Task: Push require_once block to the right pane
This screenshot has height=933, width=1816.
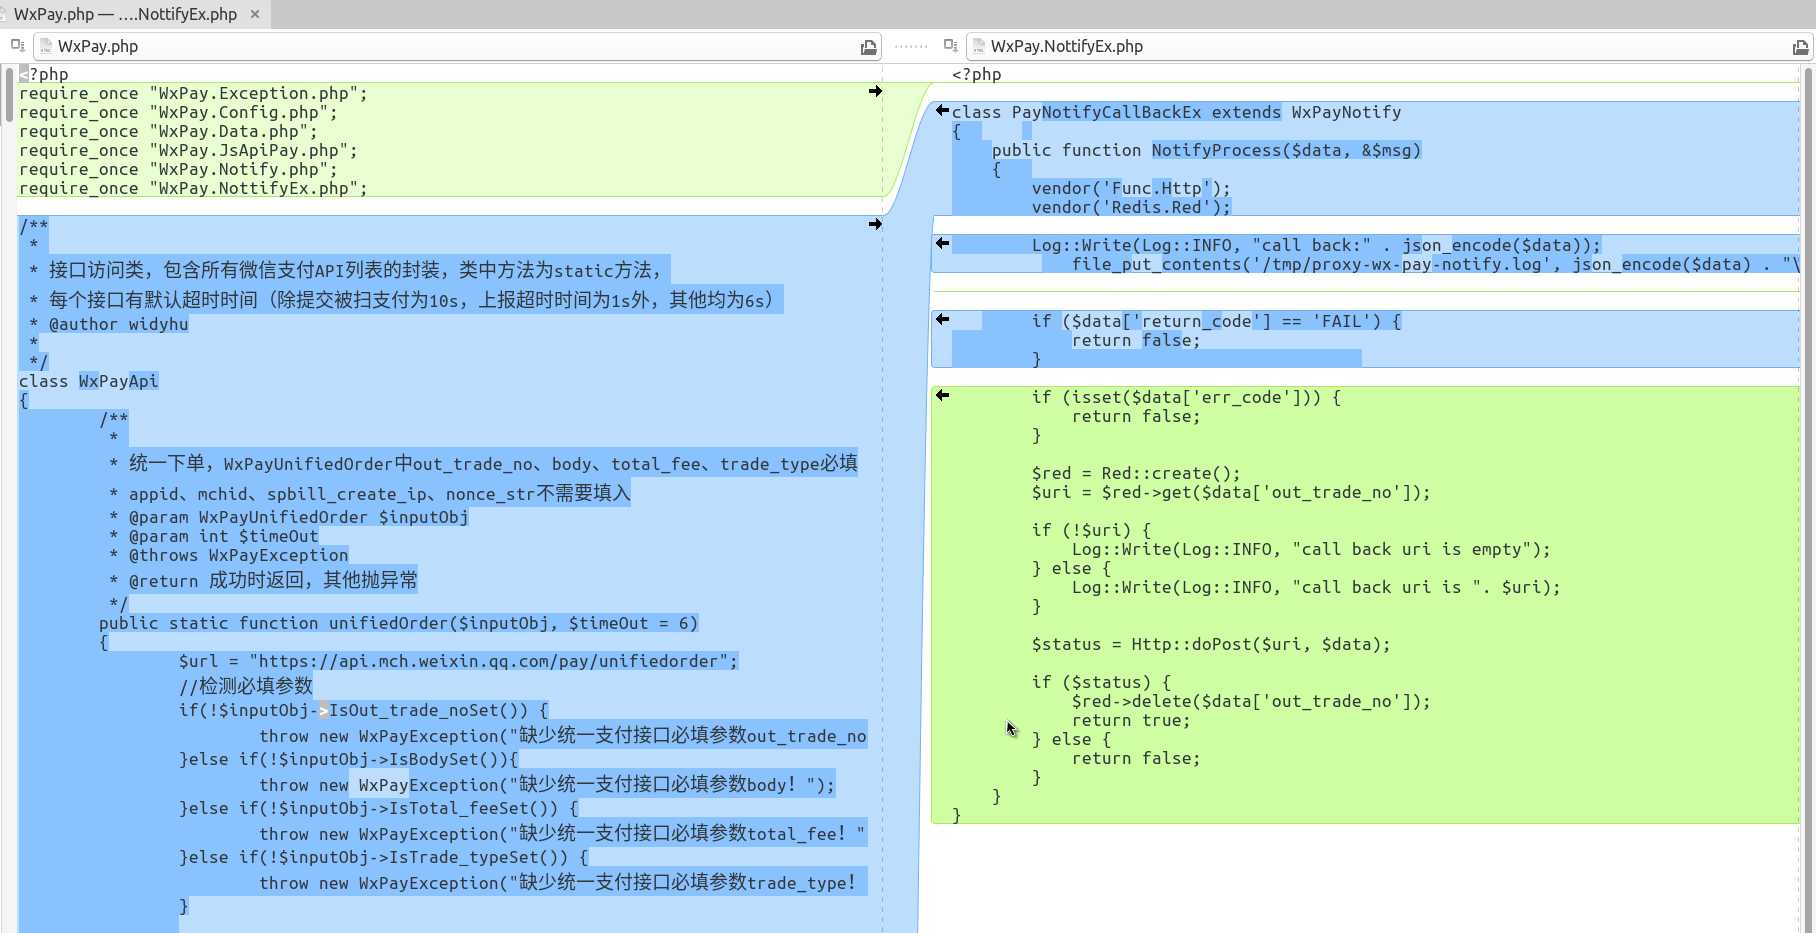Action: (875, 91)
